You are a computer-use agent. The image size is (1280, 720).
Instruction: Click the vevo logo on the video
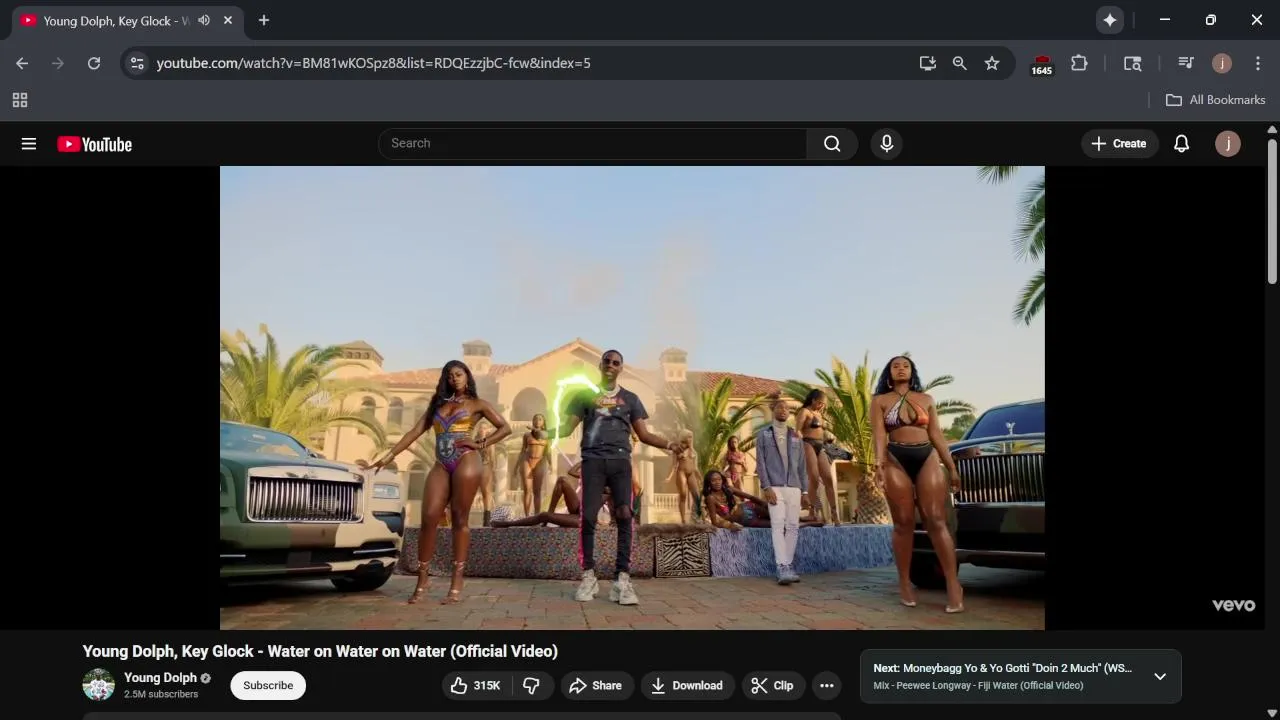coord(1233,605)
